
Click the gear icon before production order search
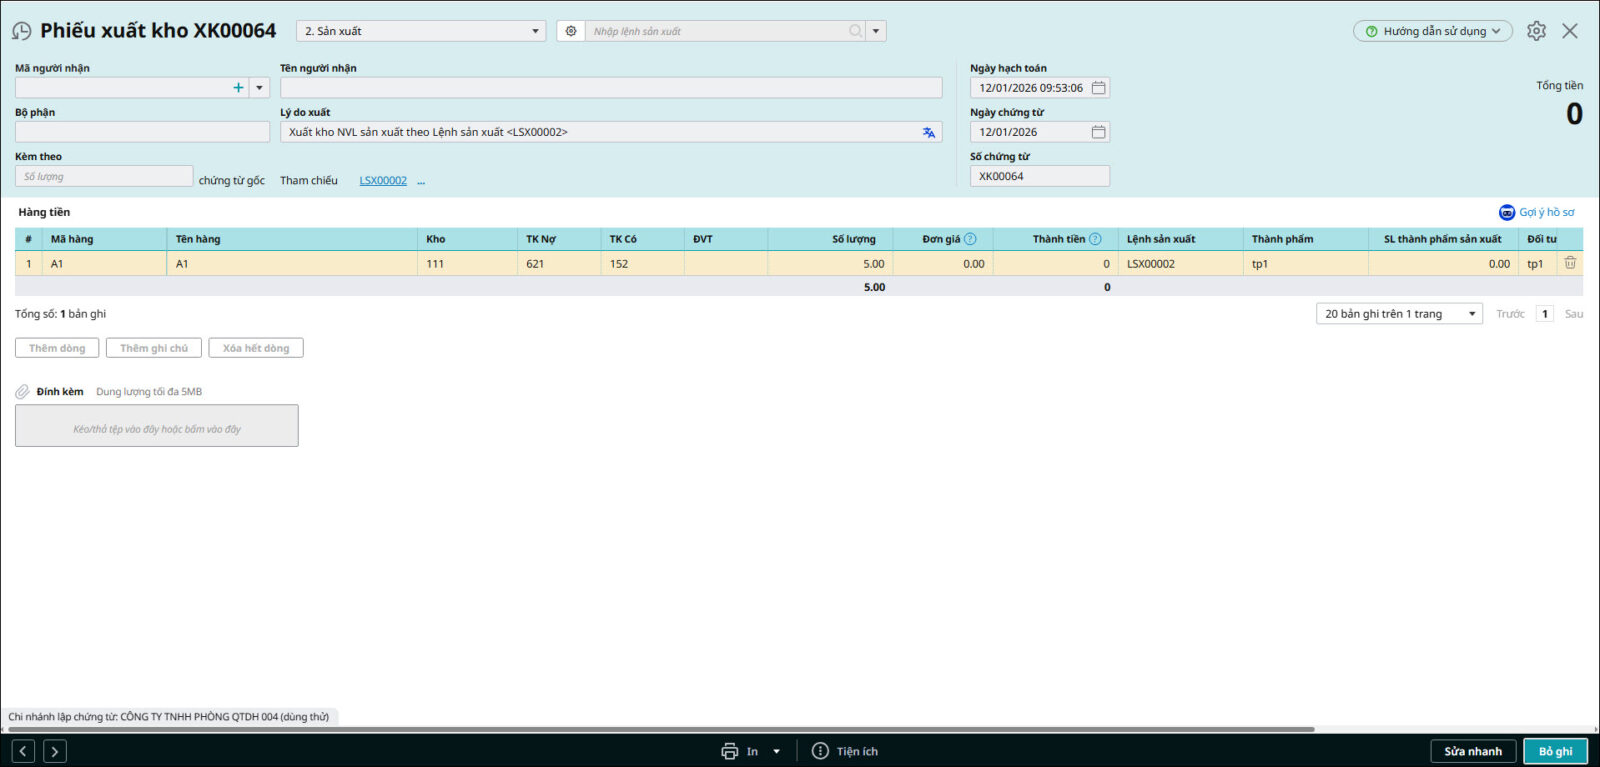571,31
